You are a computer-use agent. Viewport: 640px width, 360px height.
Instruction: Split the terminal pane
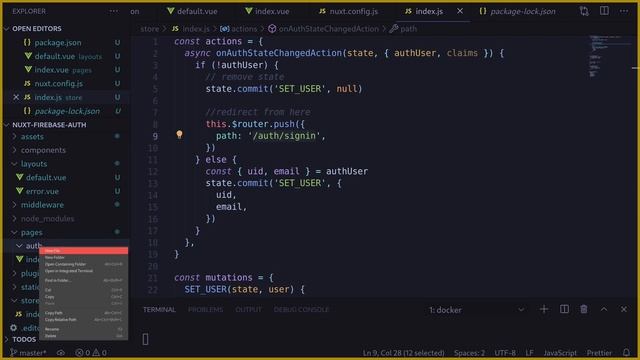pyautogui.click(x=564, y=309)
